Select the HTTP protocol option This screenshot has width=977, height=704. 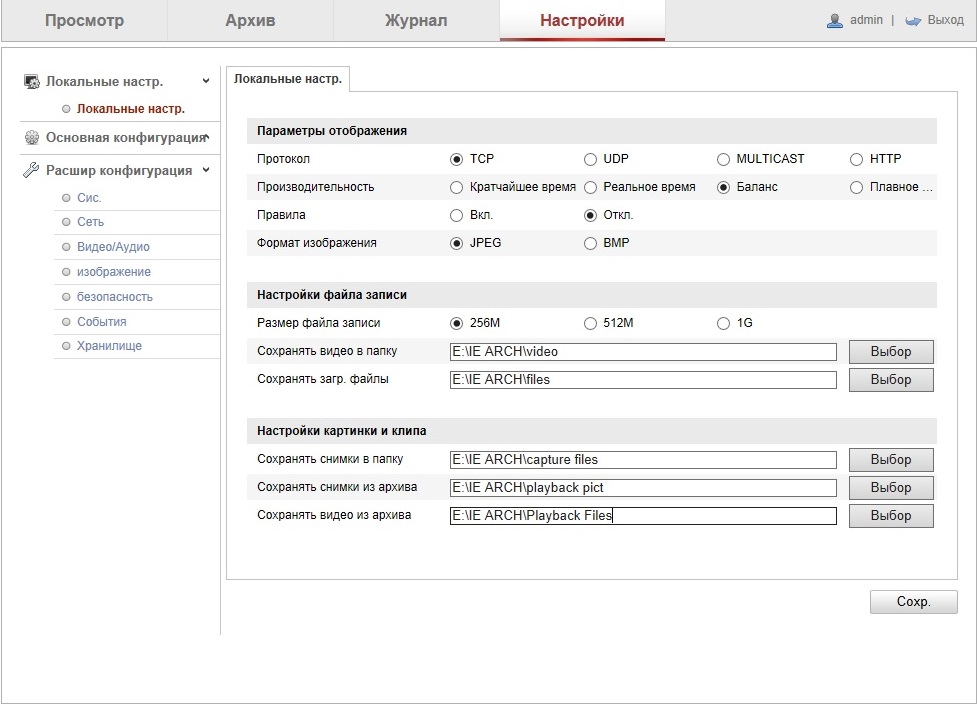[x=856, y=159]
